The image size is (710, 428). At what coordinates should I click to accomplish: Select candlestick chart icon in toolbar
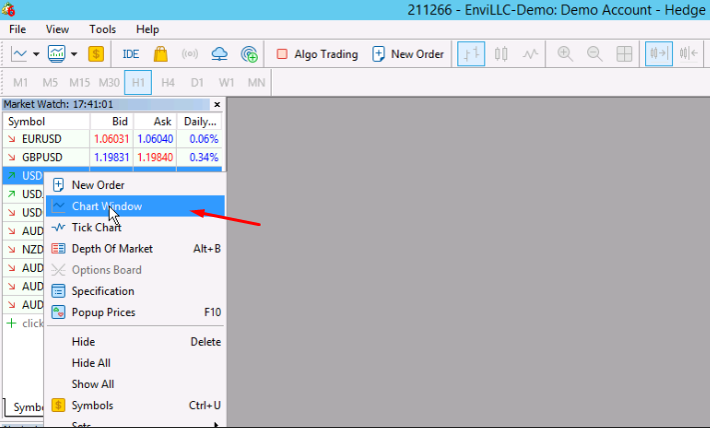(x=502, y=54)
